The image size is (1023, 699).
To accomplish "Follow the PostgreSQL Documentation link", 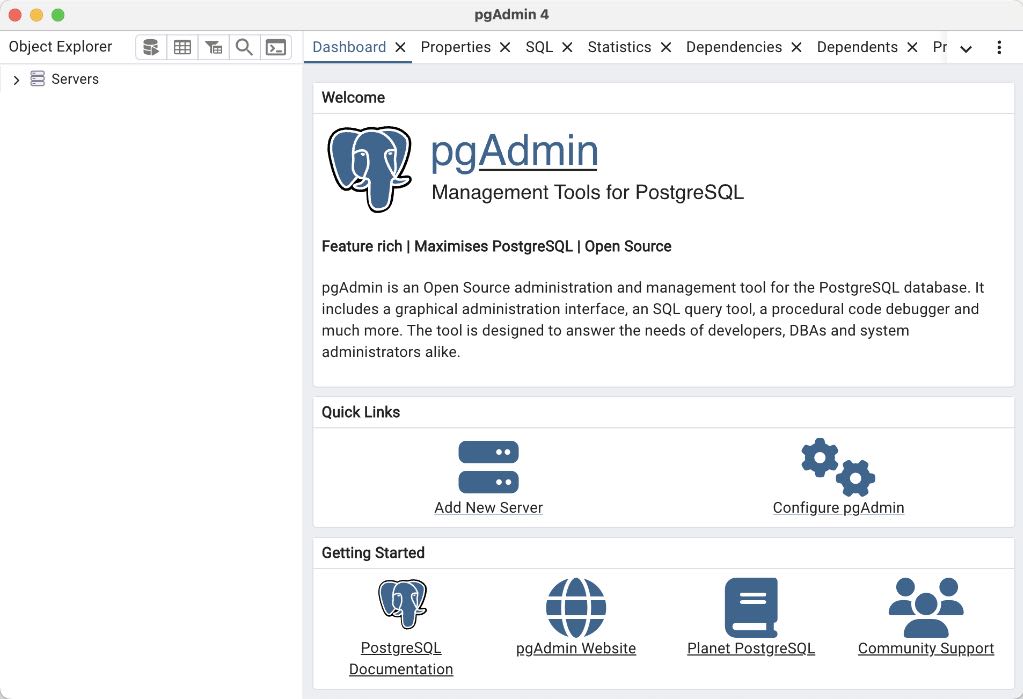I will [400, 658].
